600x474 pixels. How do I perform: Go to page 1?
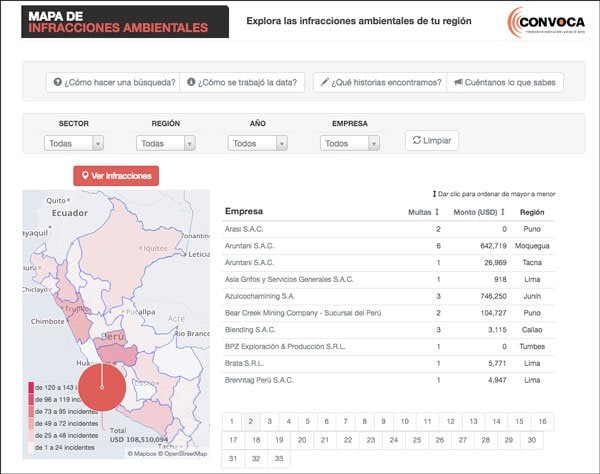click(232, 422)
